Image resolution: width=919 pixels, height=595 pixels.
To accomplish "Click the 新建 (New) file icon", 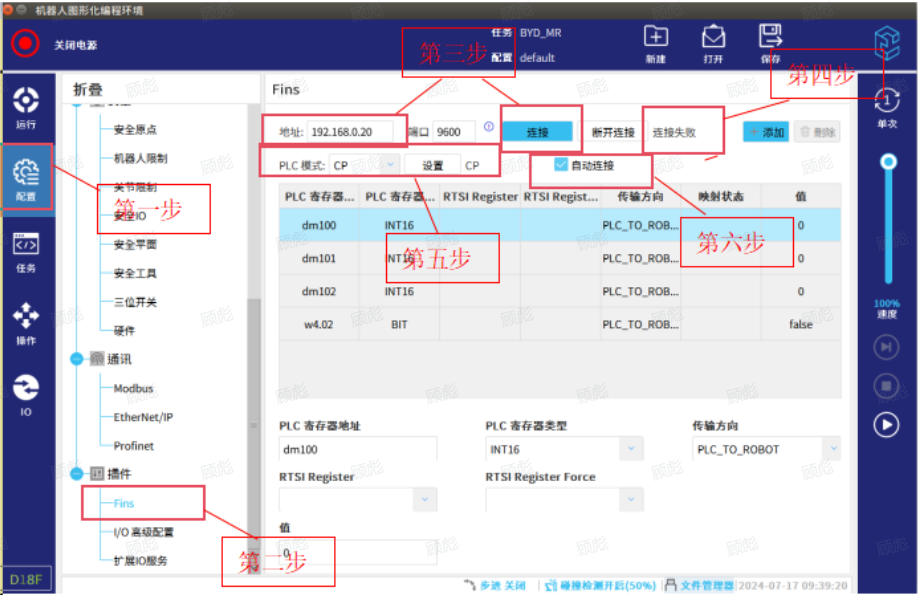I will coord(655,43).
